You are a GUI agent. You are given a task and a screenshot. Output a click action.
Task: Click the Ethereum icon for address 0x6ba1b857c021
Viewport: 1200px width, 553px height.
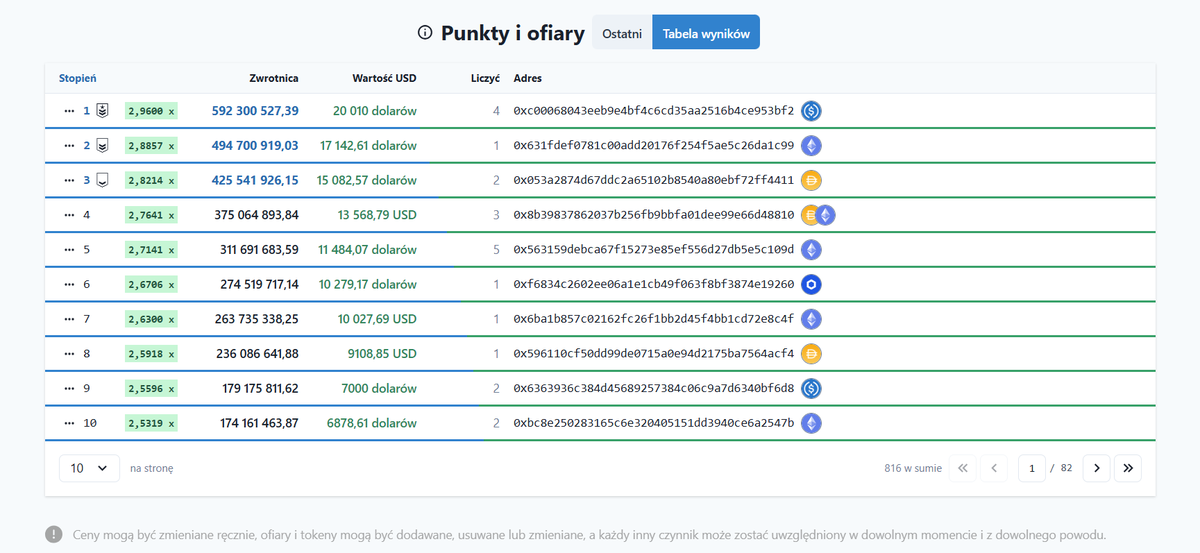tap(811, 319)
